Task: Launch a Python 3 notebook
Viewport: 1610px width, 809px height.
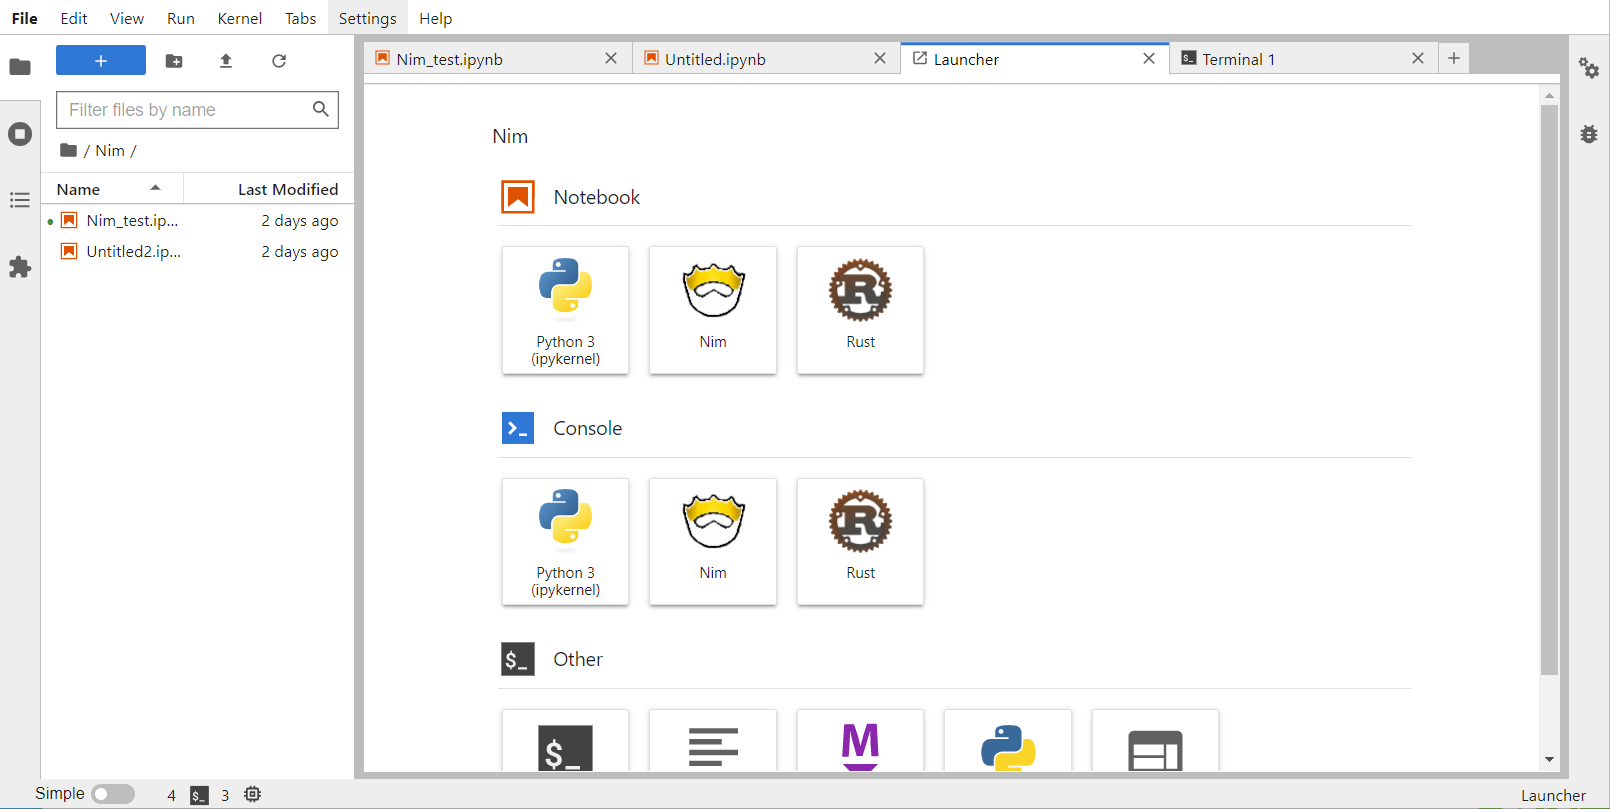Action: (565, 310)
